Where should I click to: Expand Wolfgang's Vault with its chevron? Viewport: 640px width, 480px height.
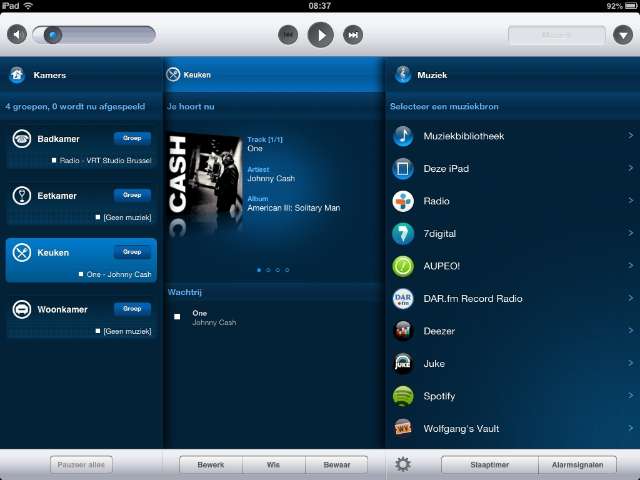630,428
